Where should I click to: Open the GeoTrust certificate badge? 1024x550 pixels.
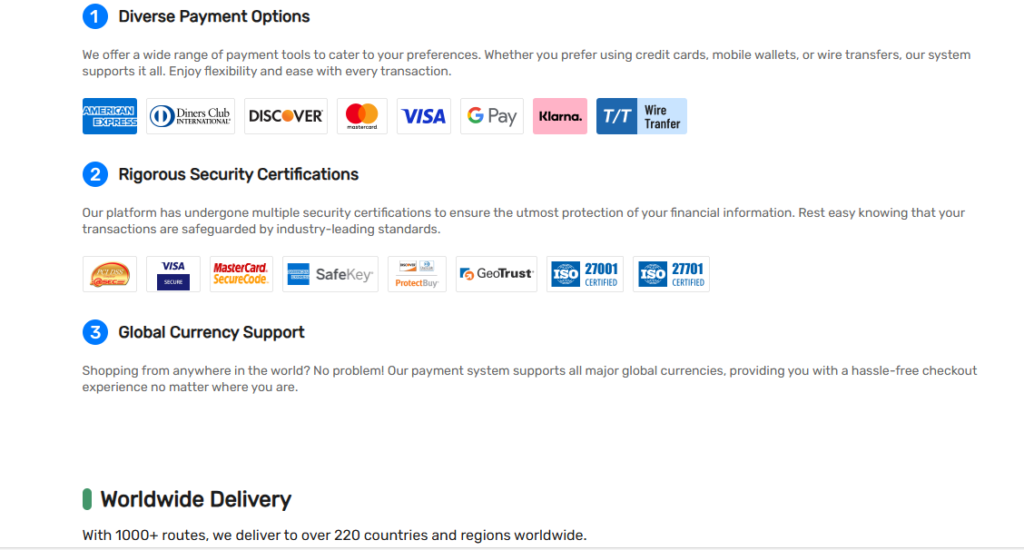coord(496,274)
